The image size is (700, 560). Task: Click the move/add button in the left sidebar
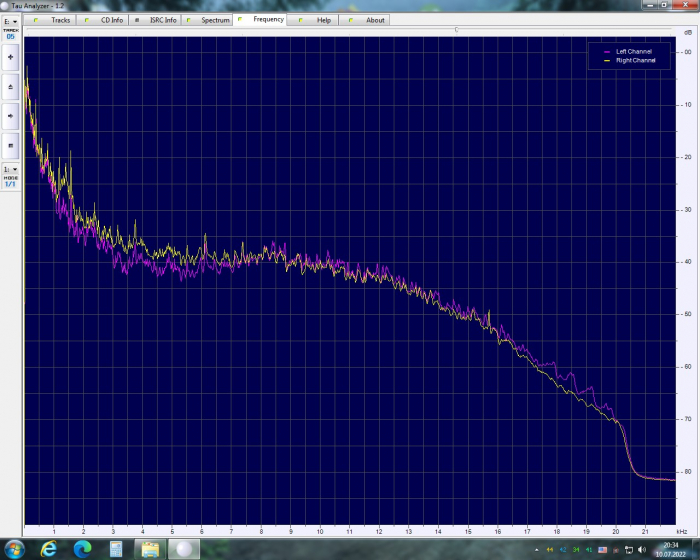(10, 57)
